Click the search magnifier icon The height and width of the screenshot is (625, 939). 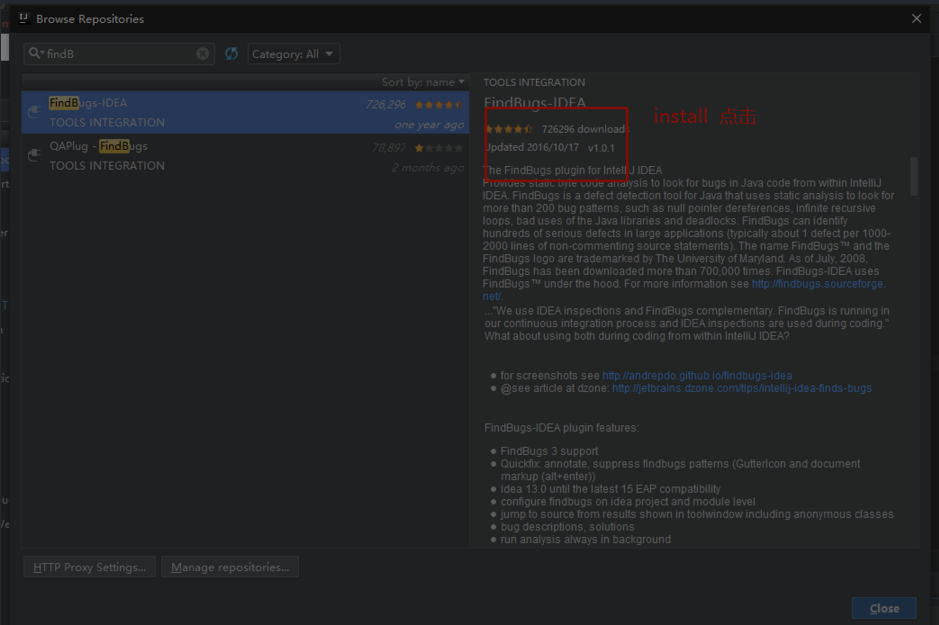[x=36, y=53]
